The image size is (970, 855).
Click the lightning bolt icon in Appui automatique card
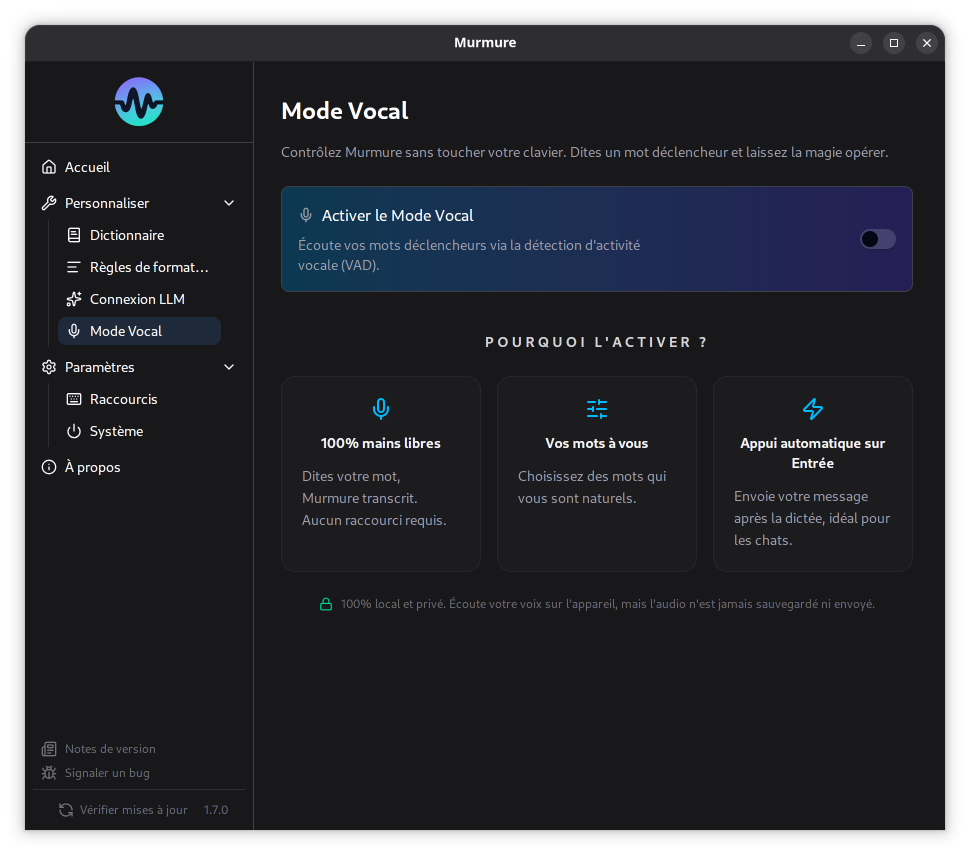tap(813, 408)
